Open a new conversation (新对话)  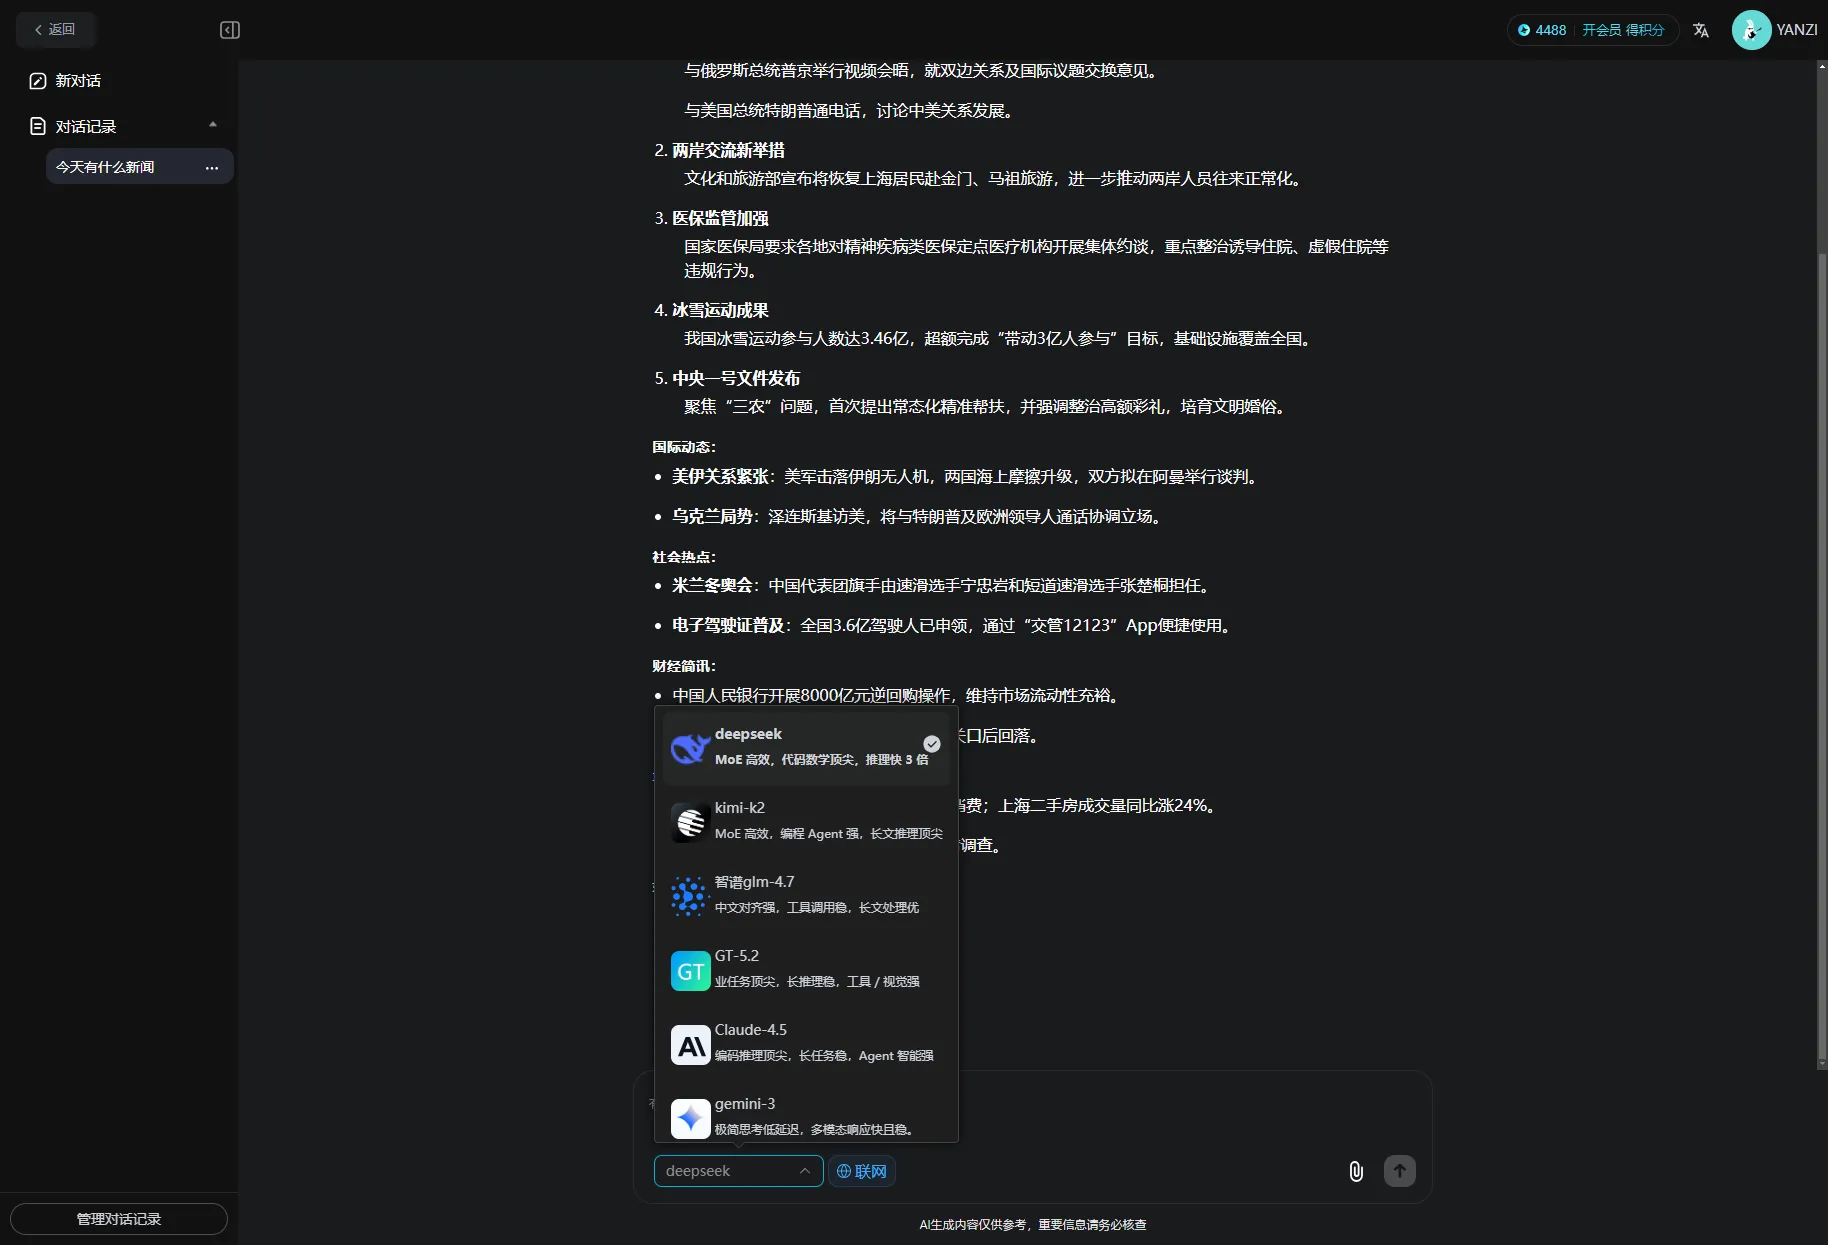78,80
